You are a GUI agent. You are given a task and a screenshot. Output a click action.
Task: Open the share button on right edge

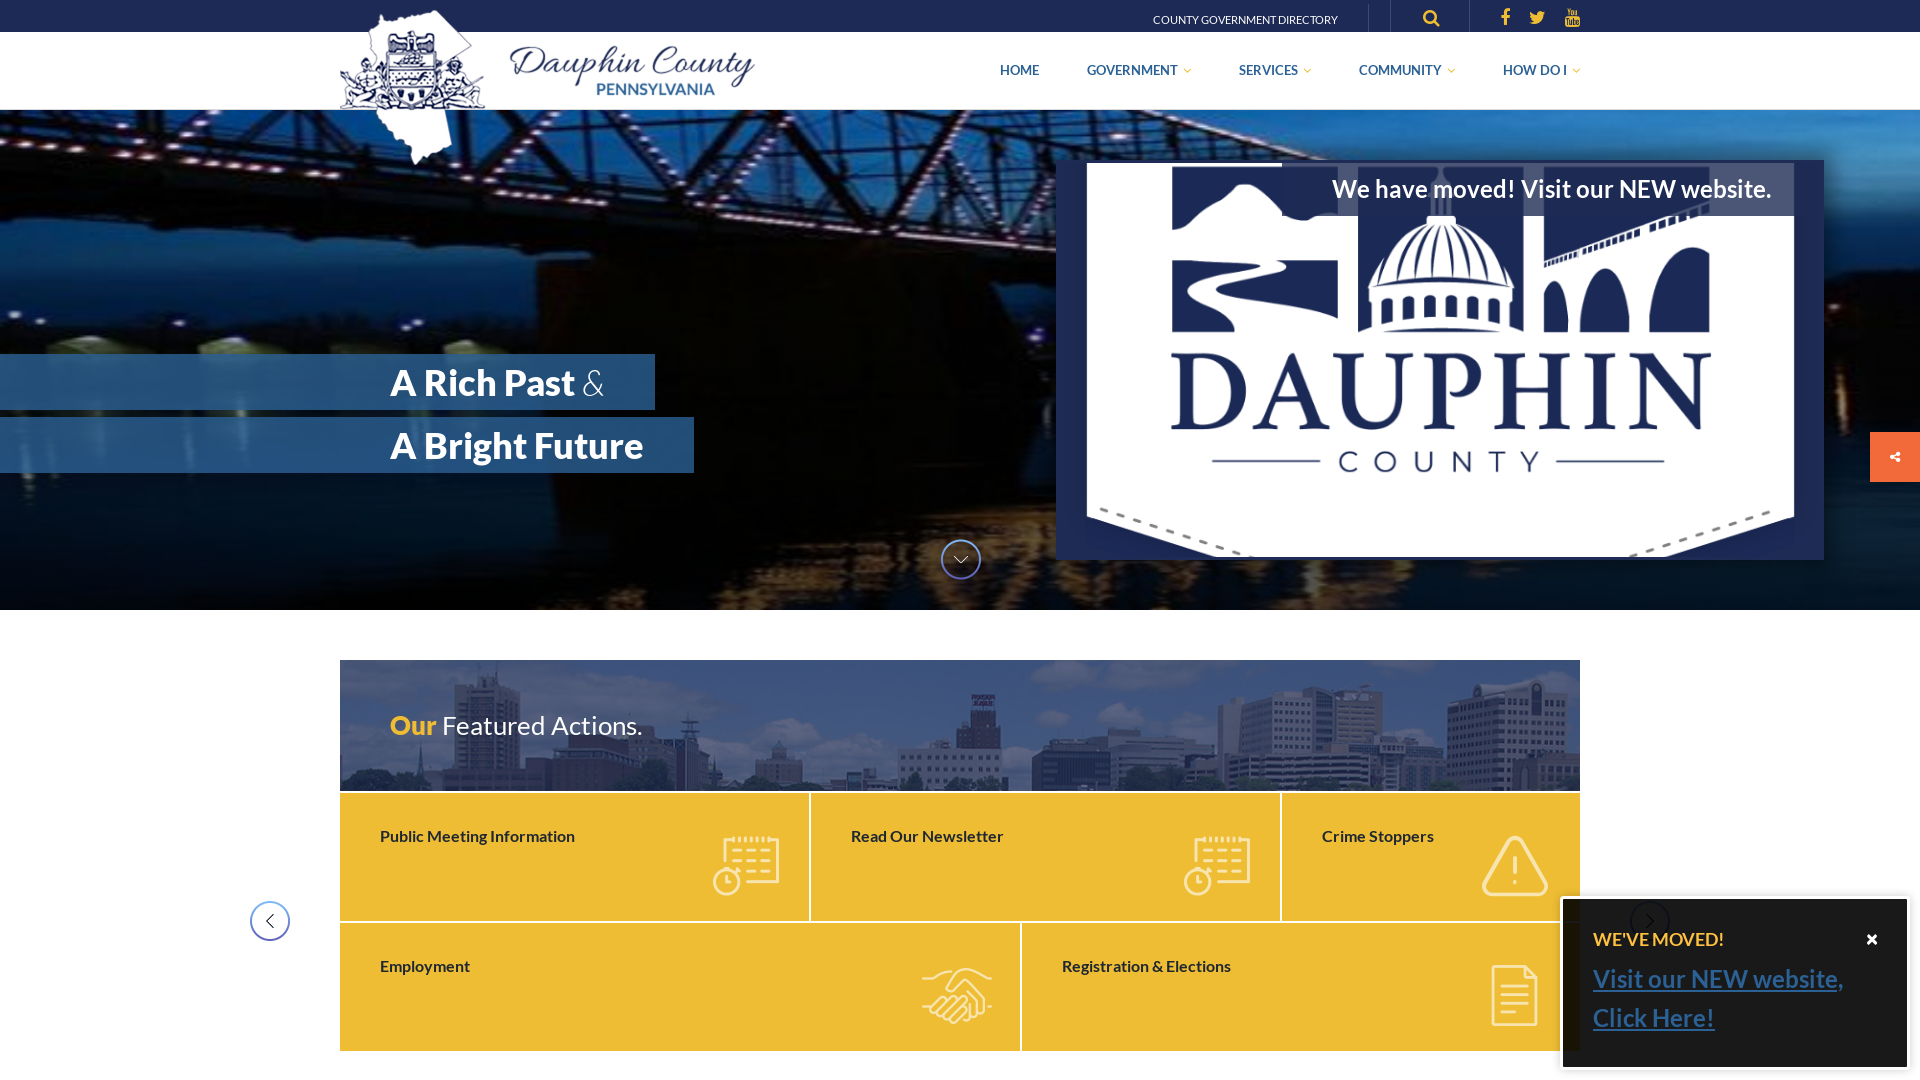(x=1895, y=457)
